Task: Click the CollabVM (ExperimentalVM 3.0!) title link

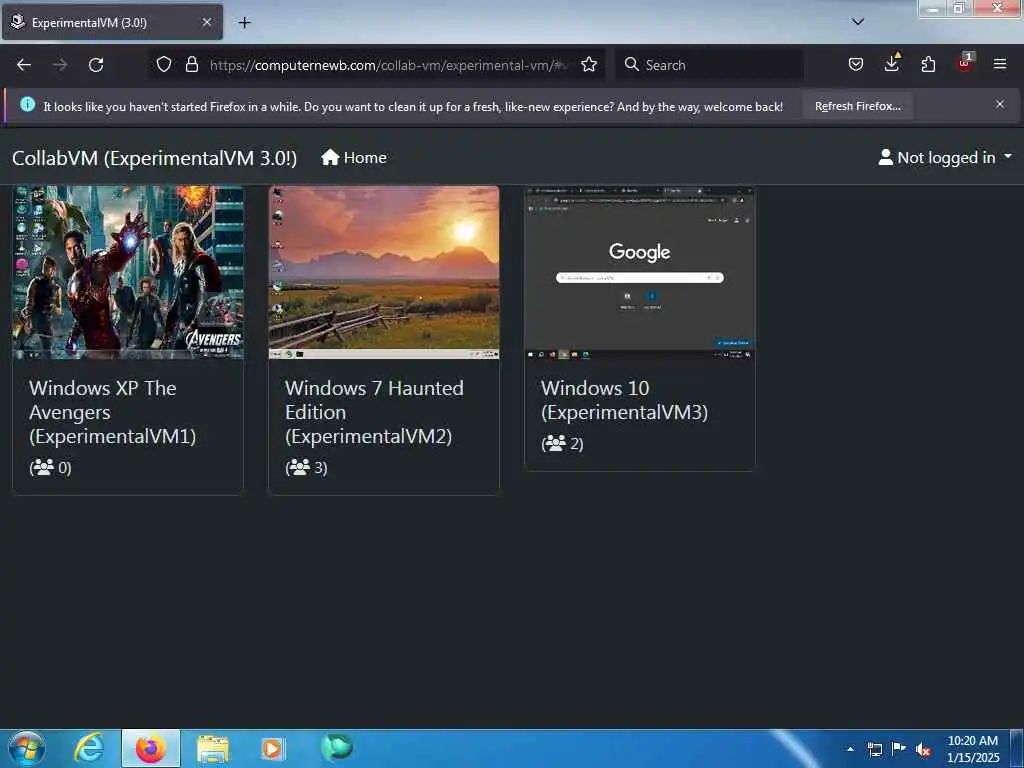Action: pyautogui.click(x=154, y=158)
